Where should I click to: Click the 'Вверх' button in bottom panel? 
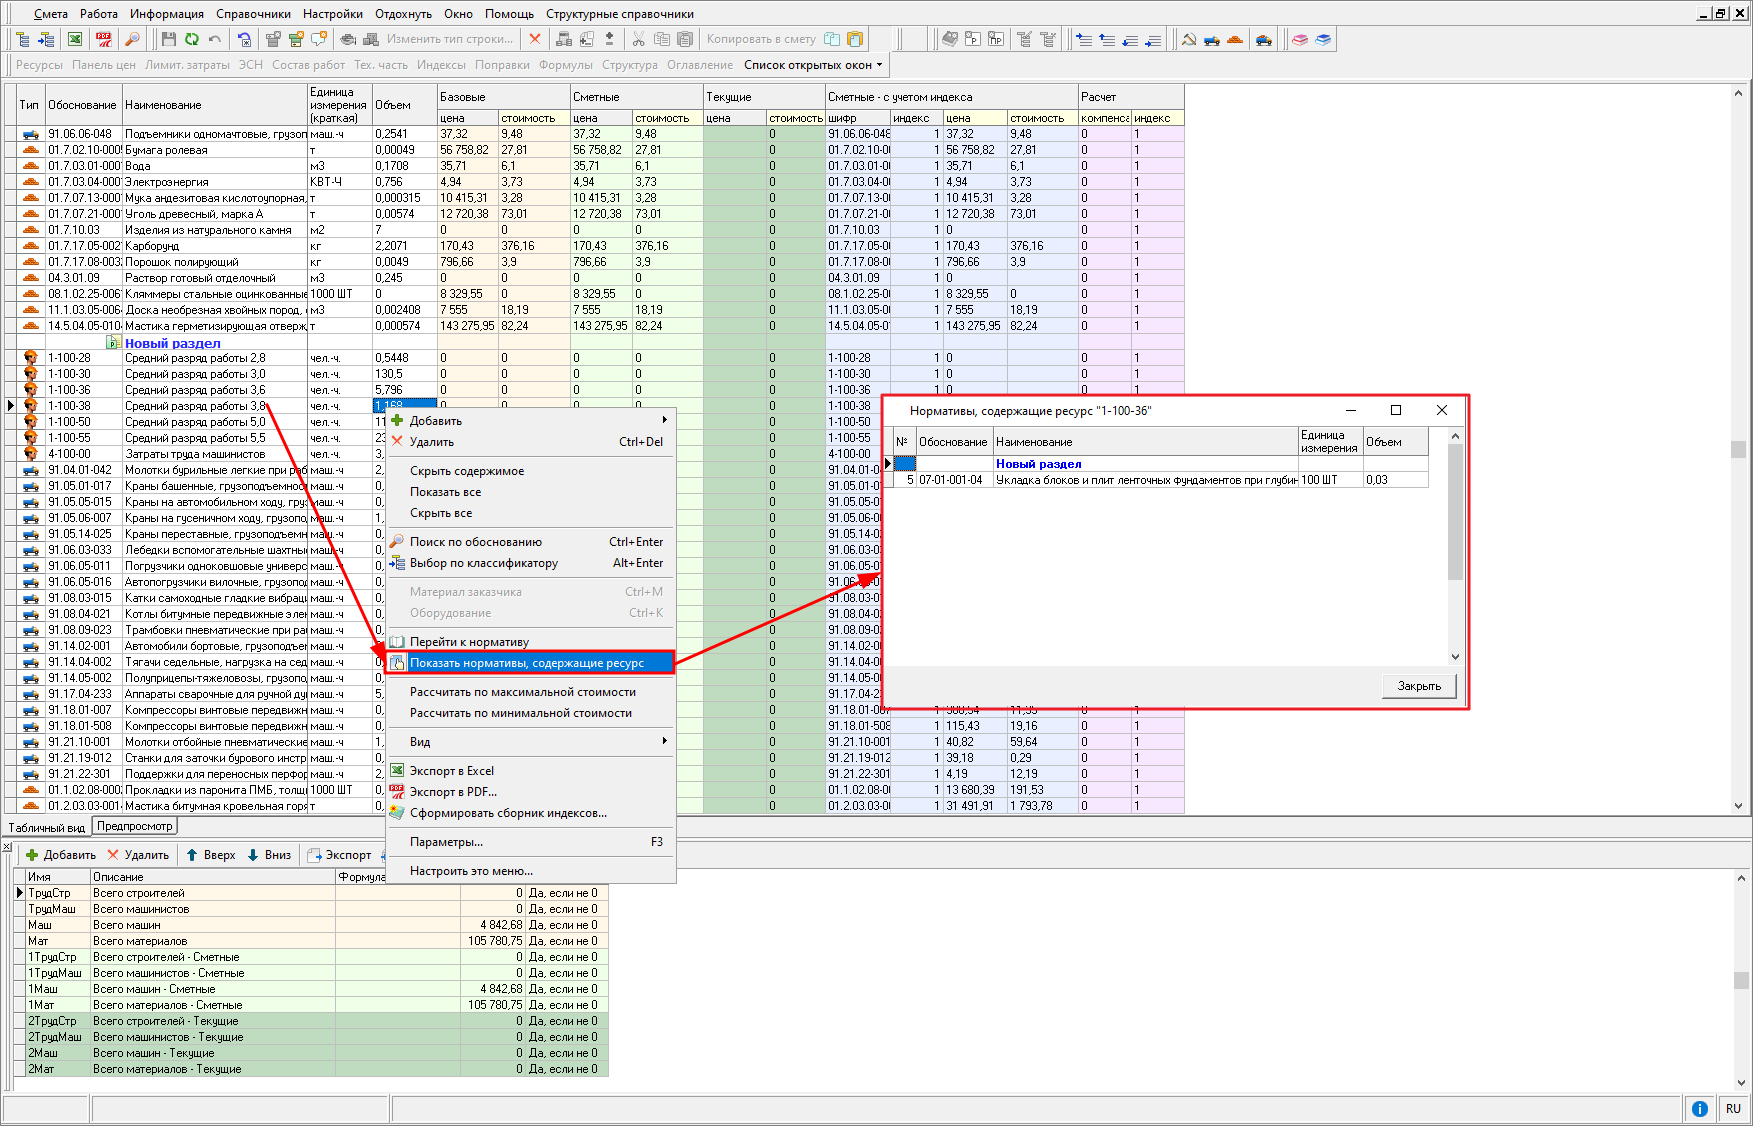click(211, 855)
